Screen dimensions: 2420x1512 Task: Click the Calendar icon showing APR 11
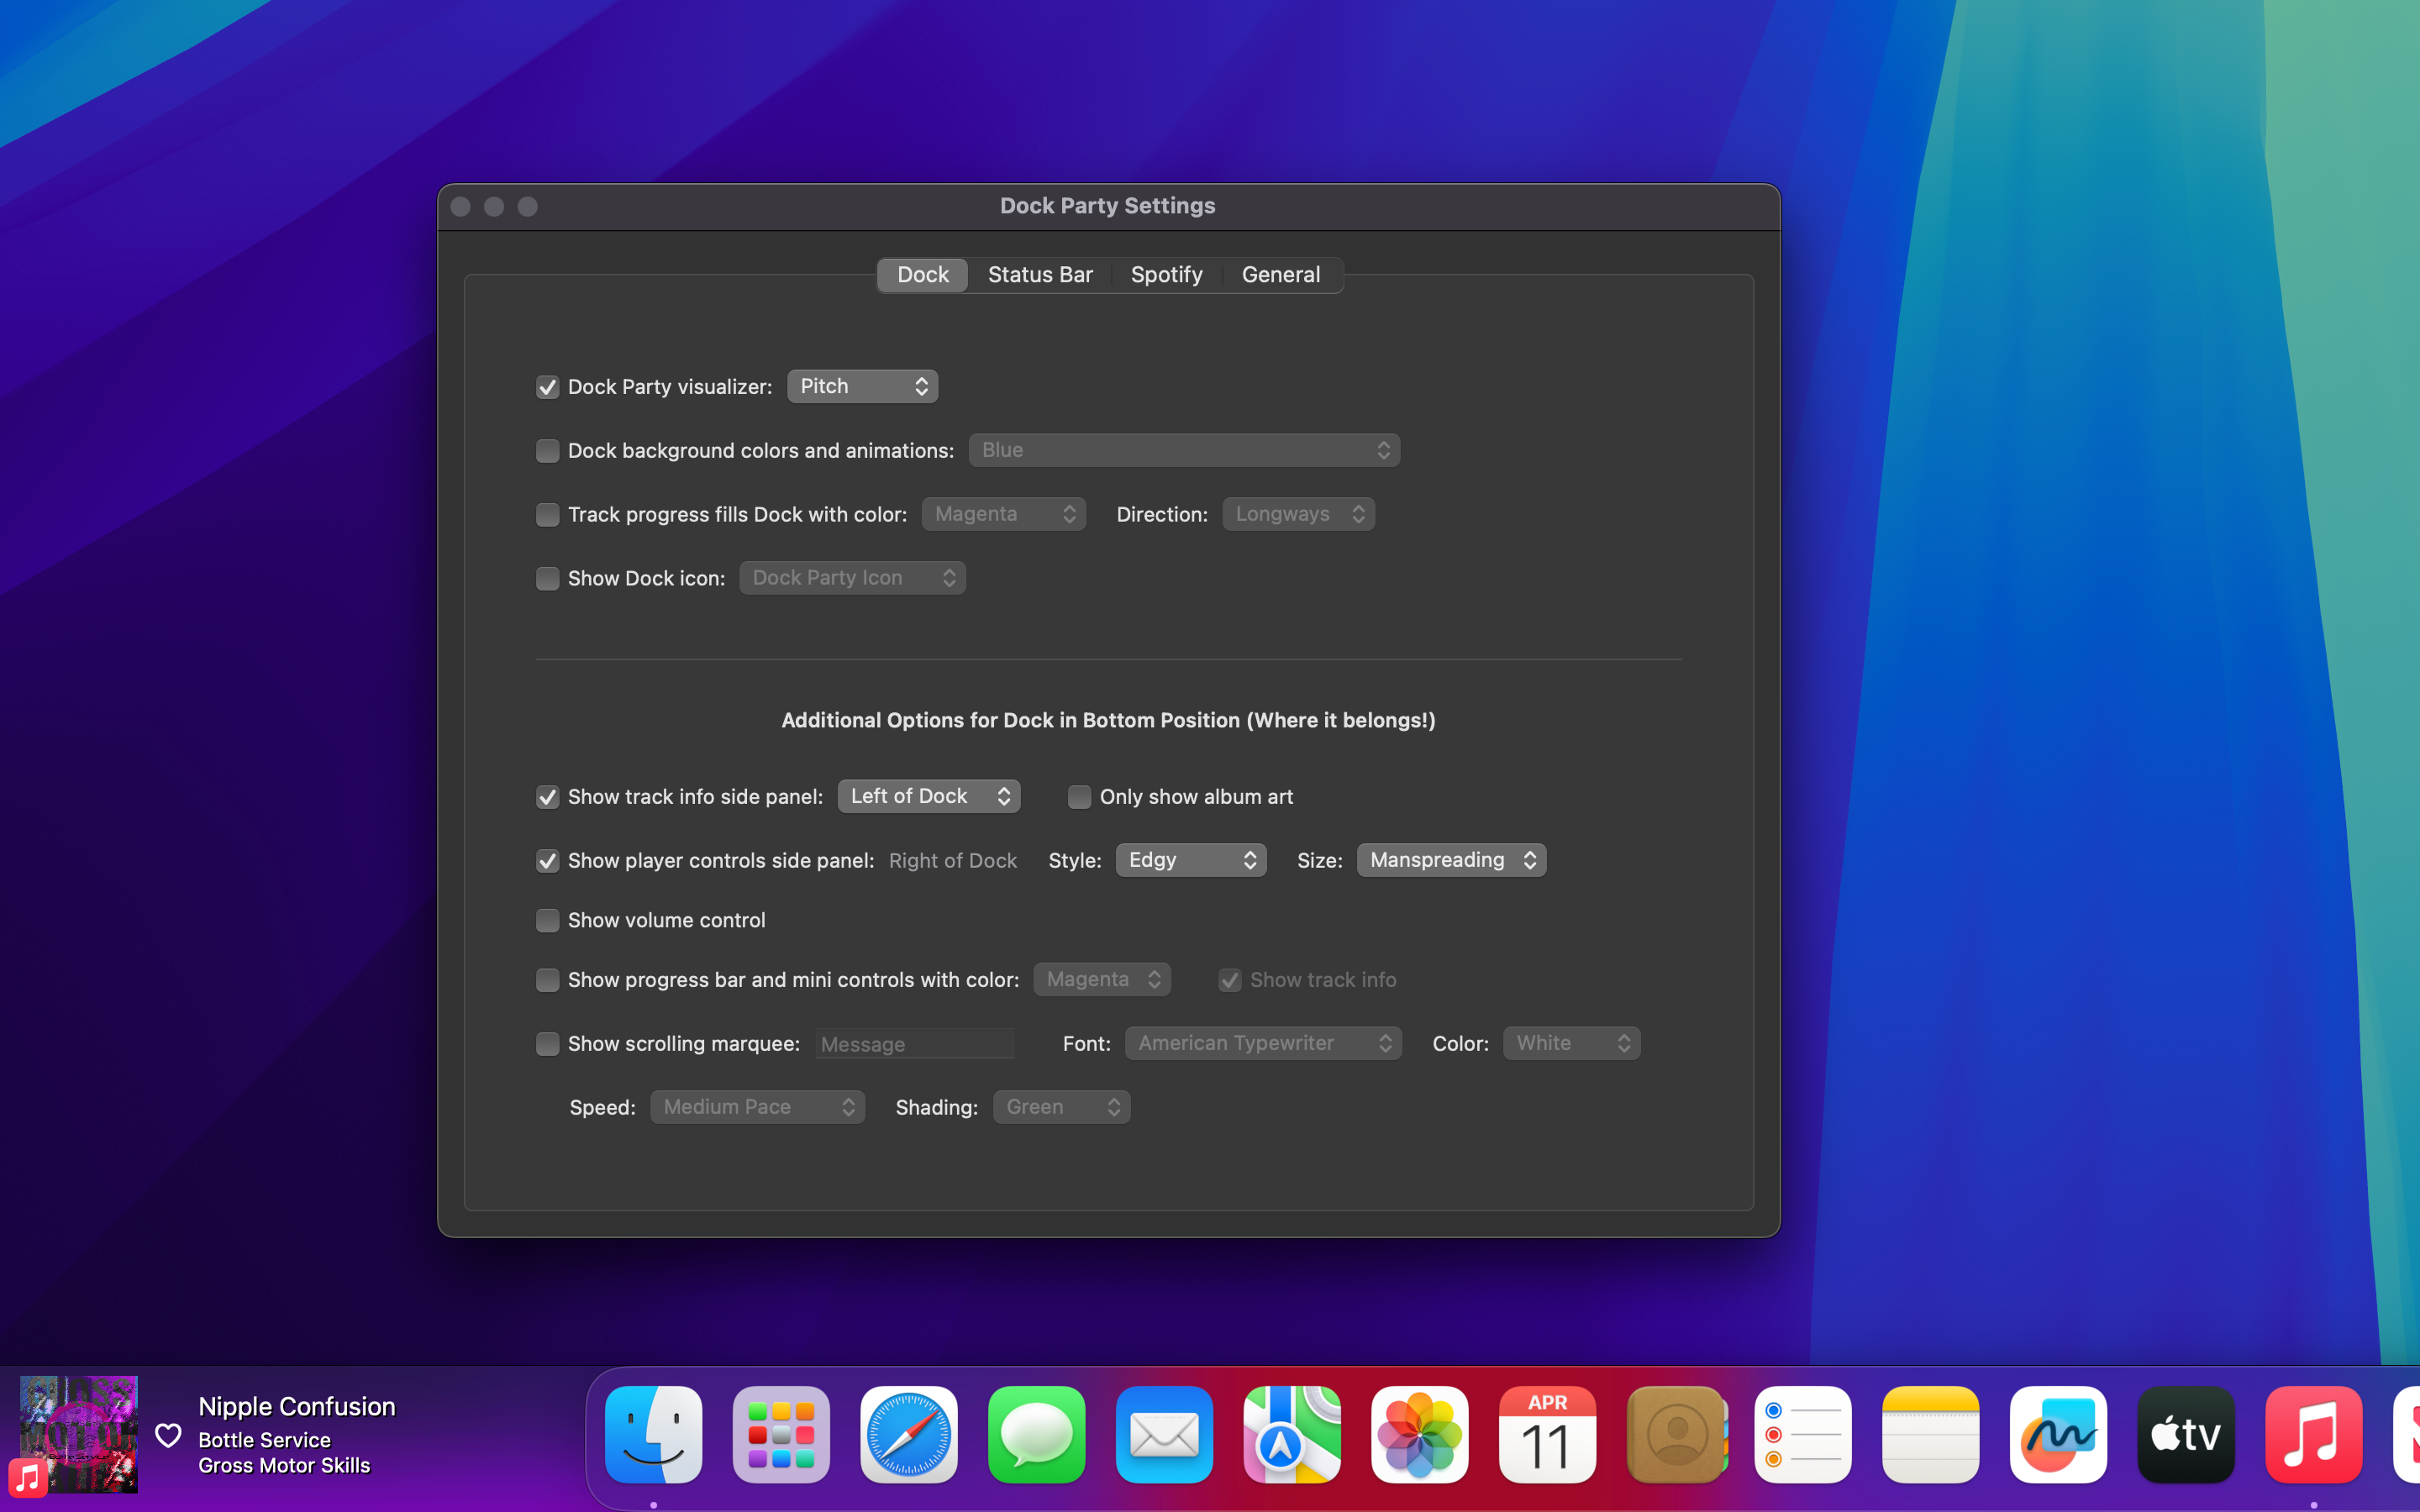[x=1547, y=1434]
